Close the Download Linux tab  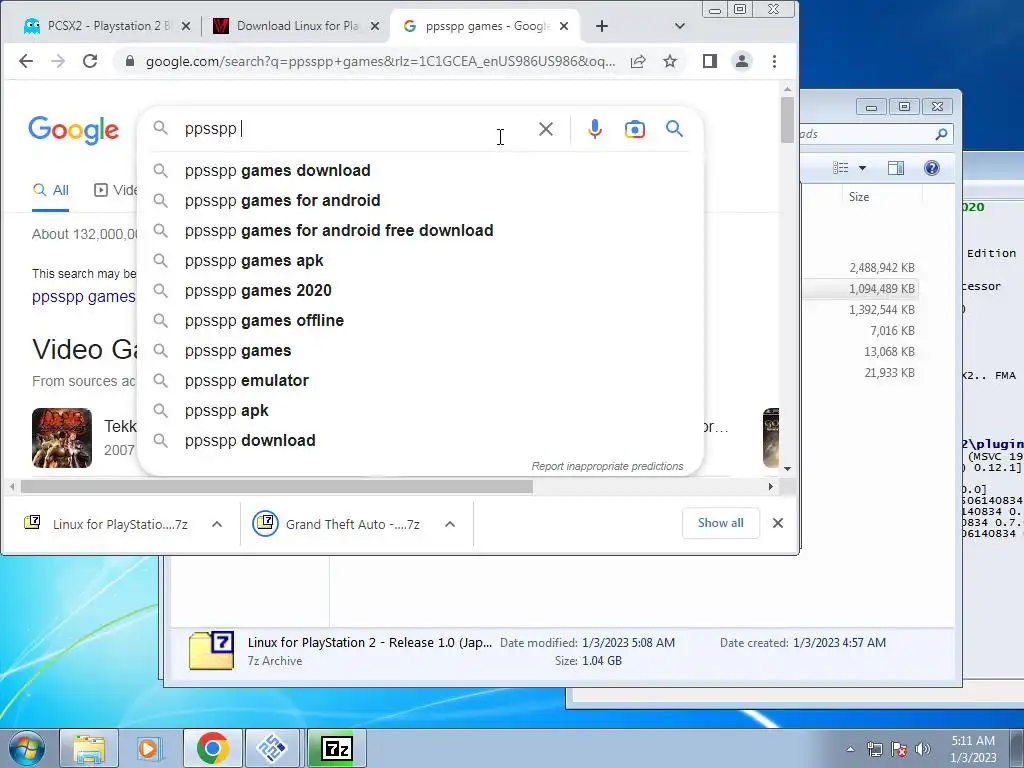coord(375,26)
